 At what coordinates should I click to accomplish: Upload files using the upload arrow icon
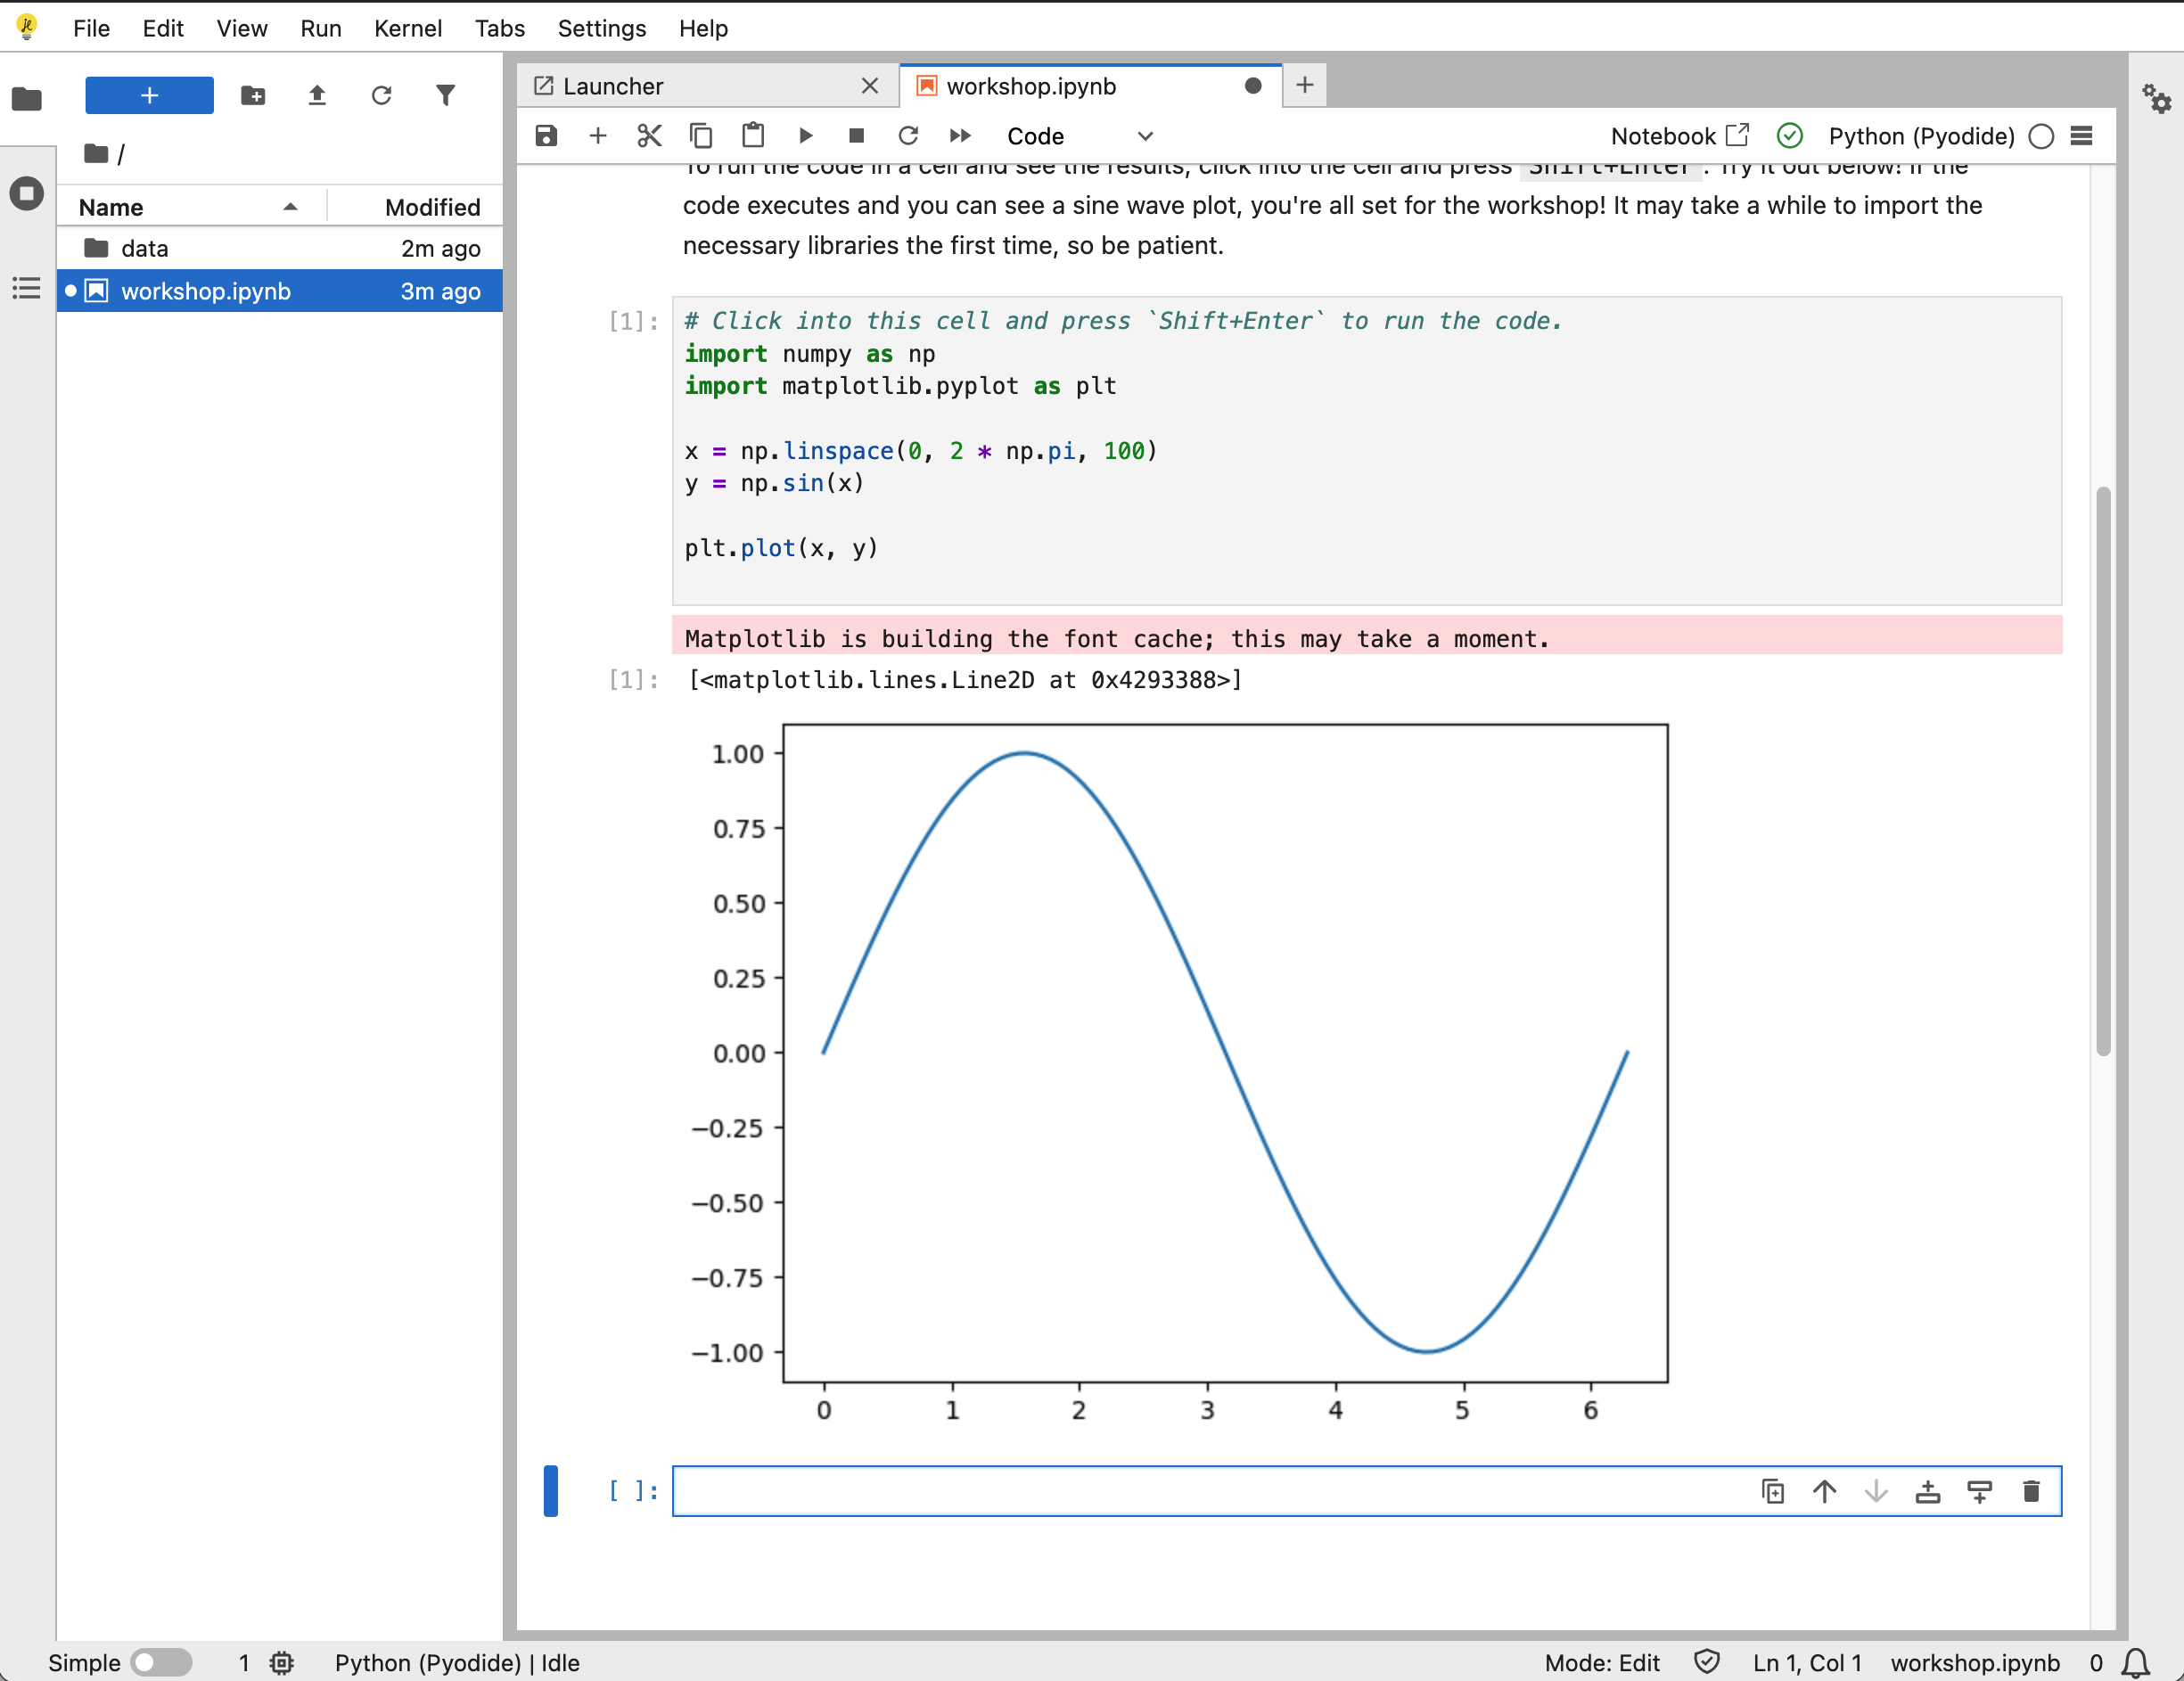tap(316, 95)
